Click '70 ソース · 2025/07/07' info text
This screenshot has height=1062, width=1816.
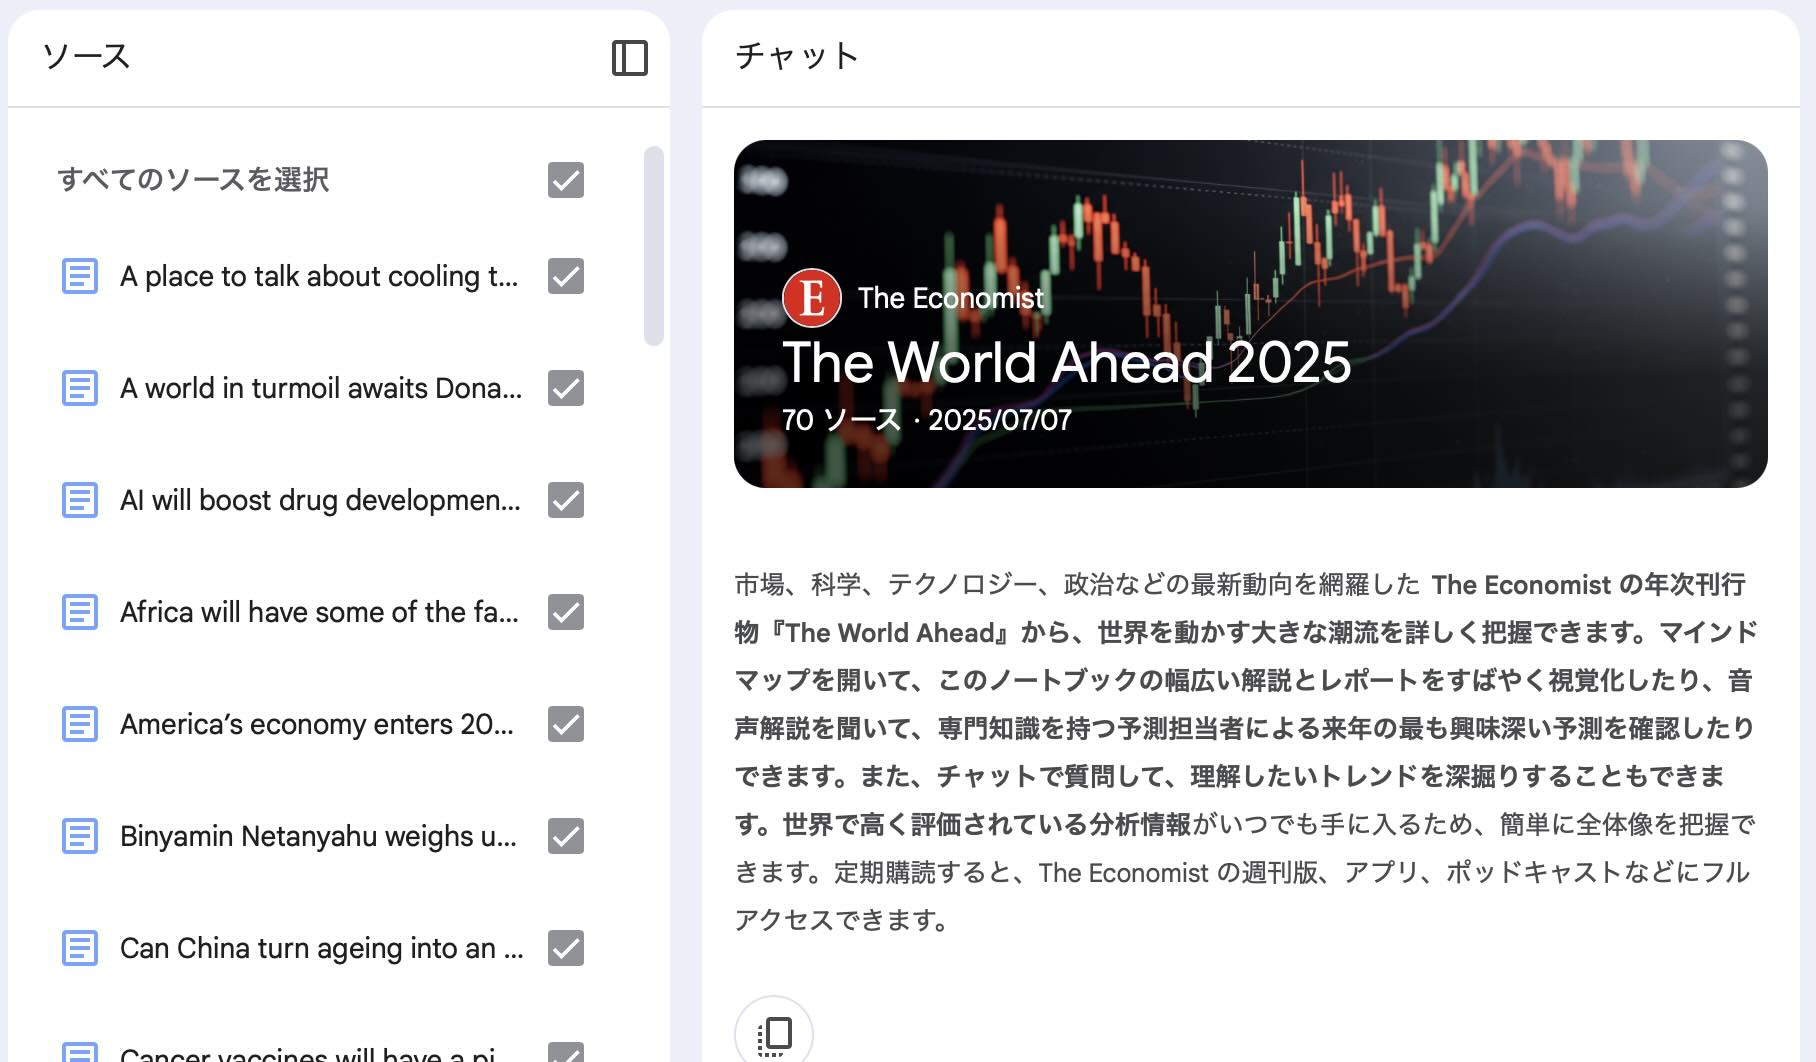[x=926, y=420]
